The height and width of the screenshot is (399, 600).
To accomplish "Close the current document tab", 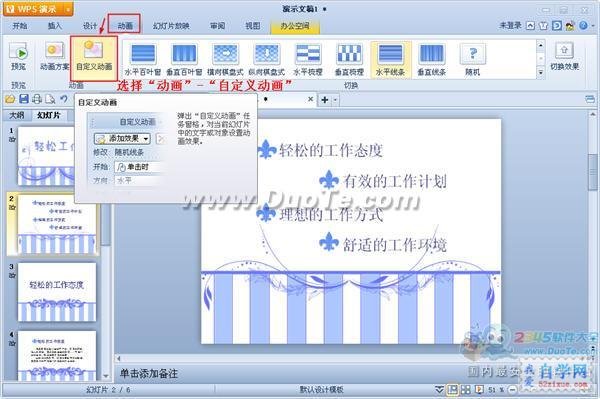I will 310,99.
